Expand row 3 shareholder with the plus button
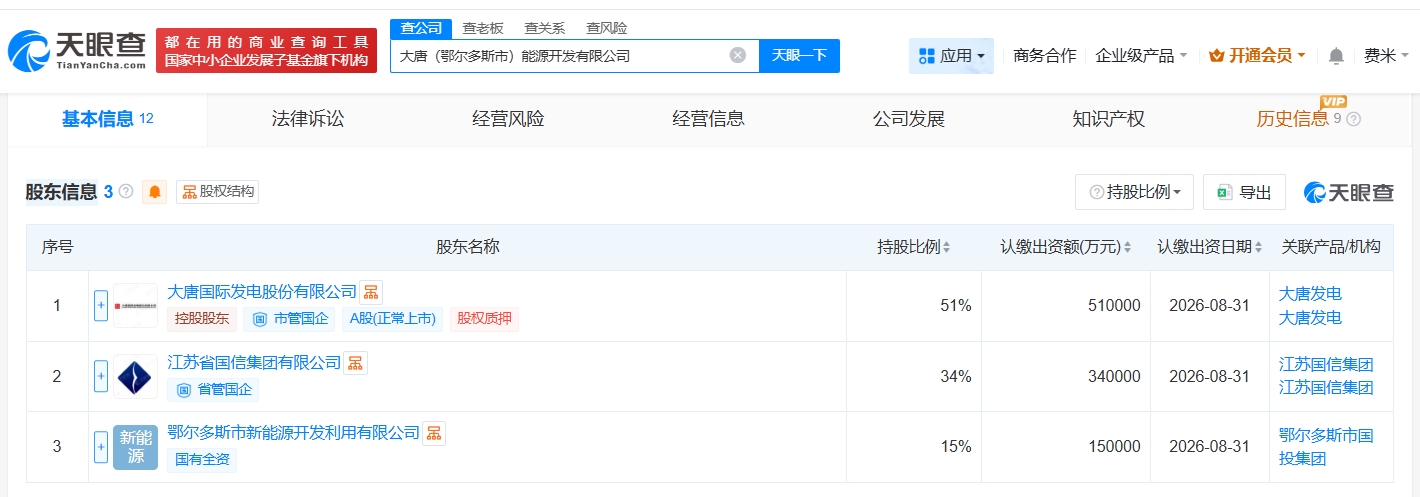Viewport: 1420px width, 497px height. [x=101, y=447]
